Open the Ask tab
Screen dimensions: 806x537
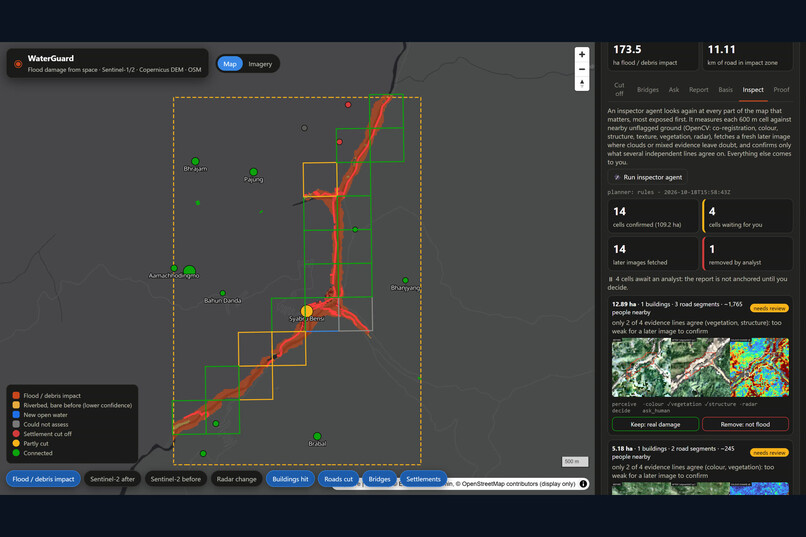point(674,89)
